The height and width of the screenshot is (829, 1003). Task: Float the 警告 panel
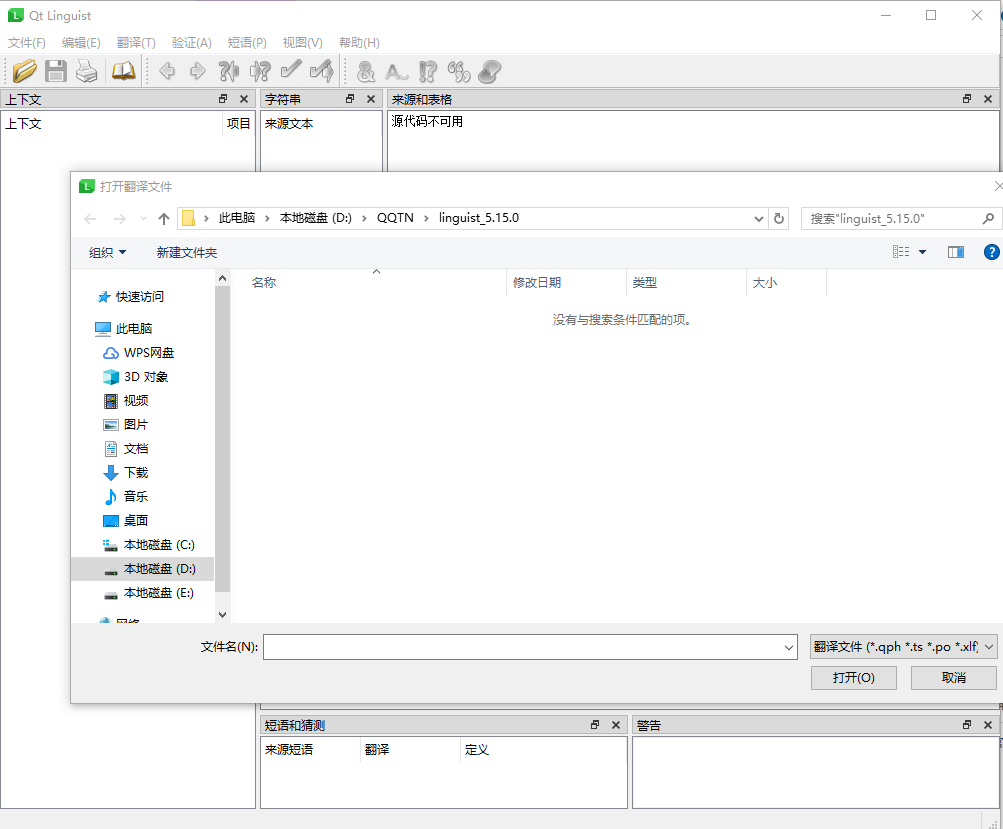(967, 725)
